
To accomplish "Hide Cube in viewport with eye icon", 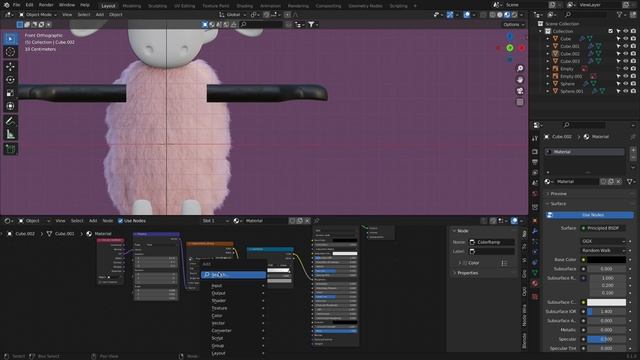I will click(x=625, y=39).
